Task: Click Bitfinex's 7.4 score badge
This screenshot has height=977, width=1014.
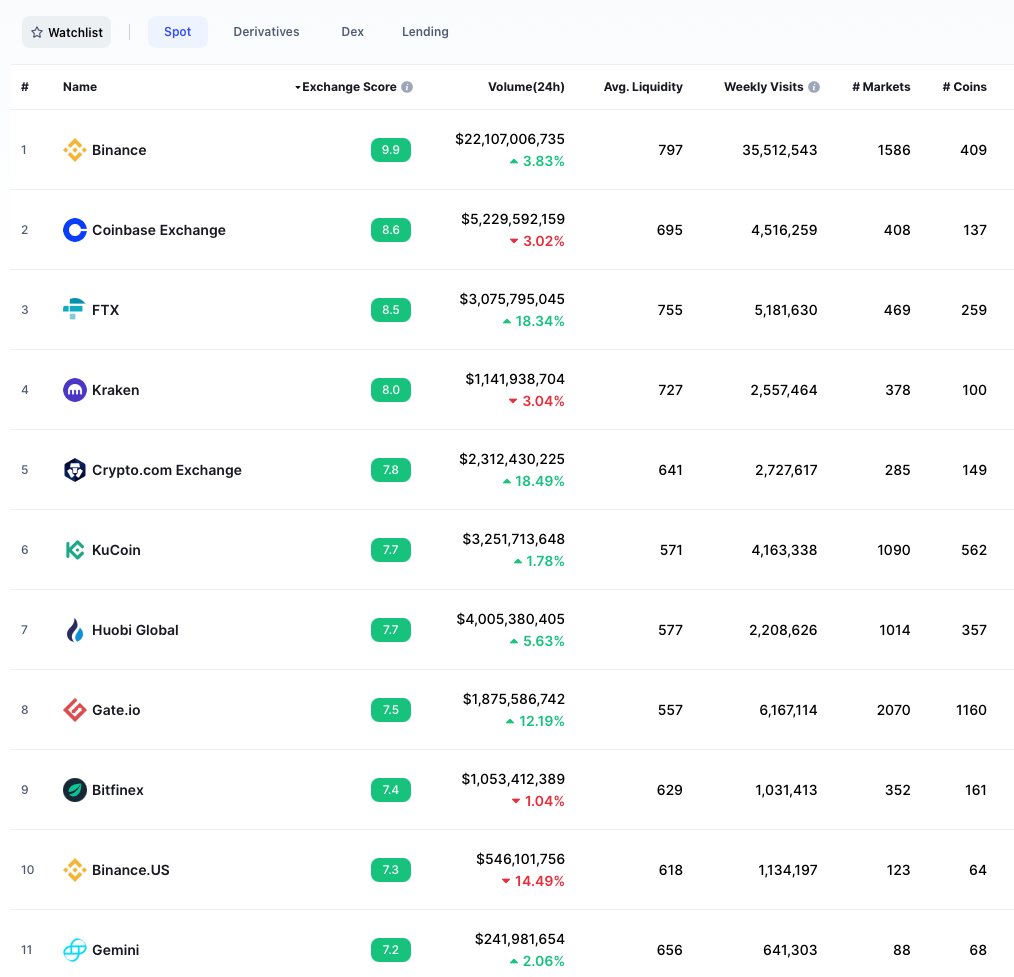Action: coord(391,790)
